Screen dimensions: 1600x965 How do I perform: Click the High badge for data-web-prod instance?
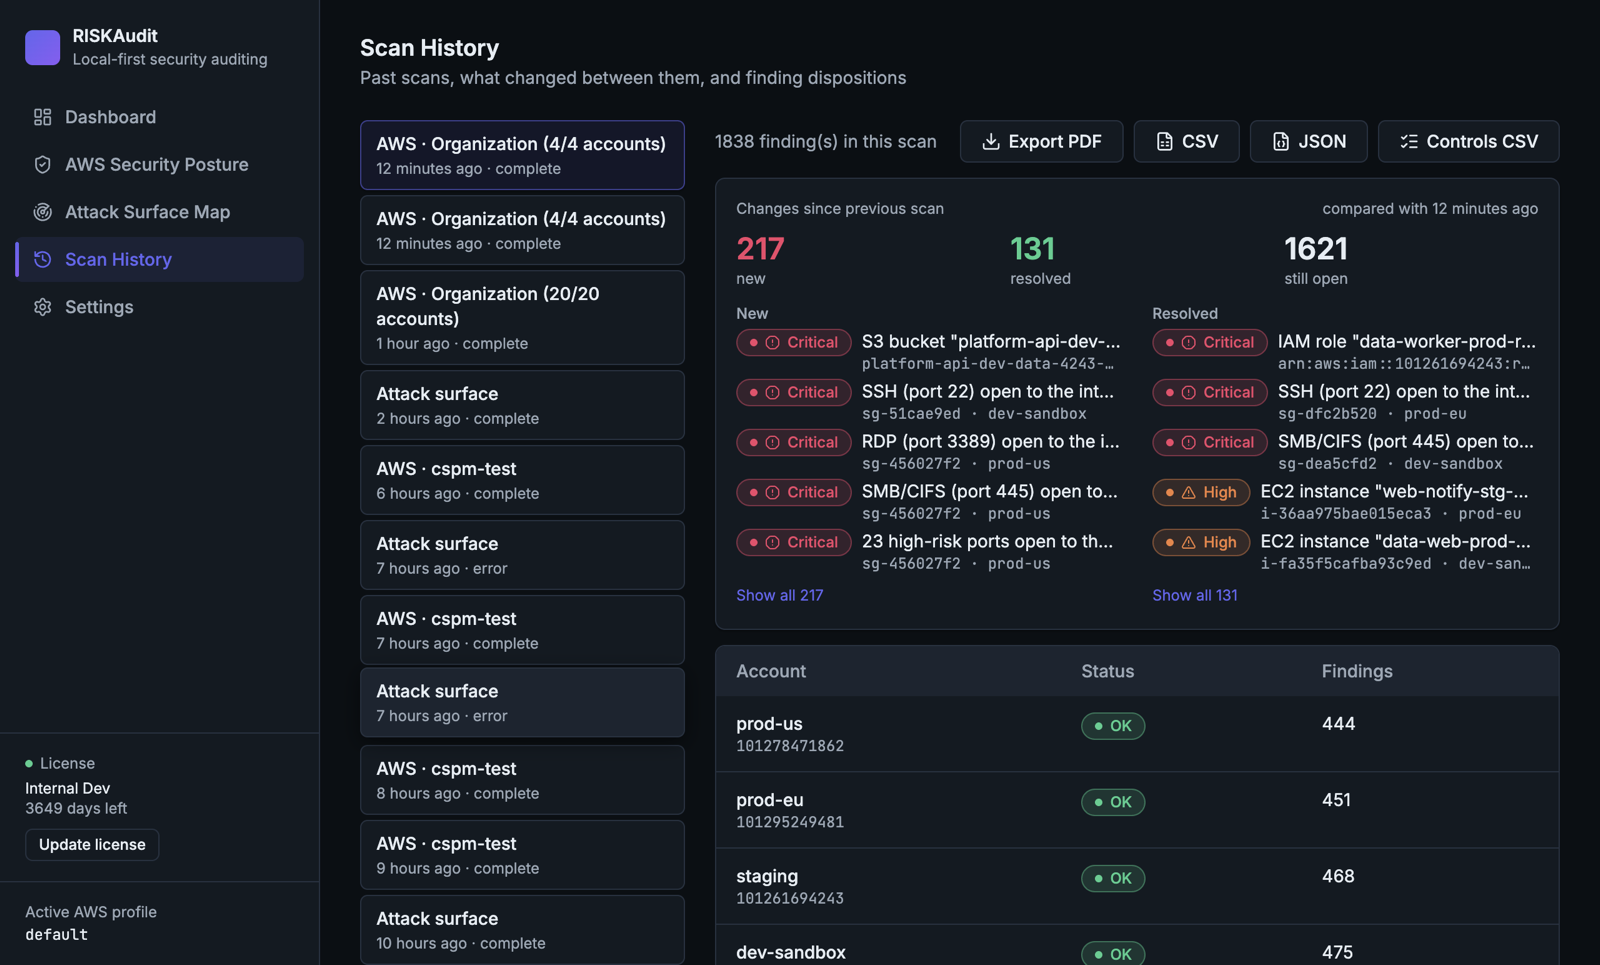(1201, 542)
